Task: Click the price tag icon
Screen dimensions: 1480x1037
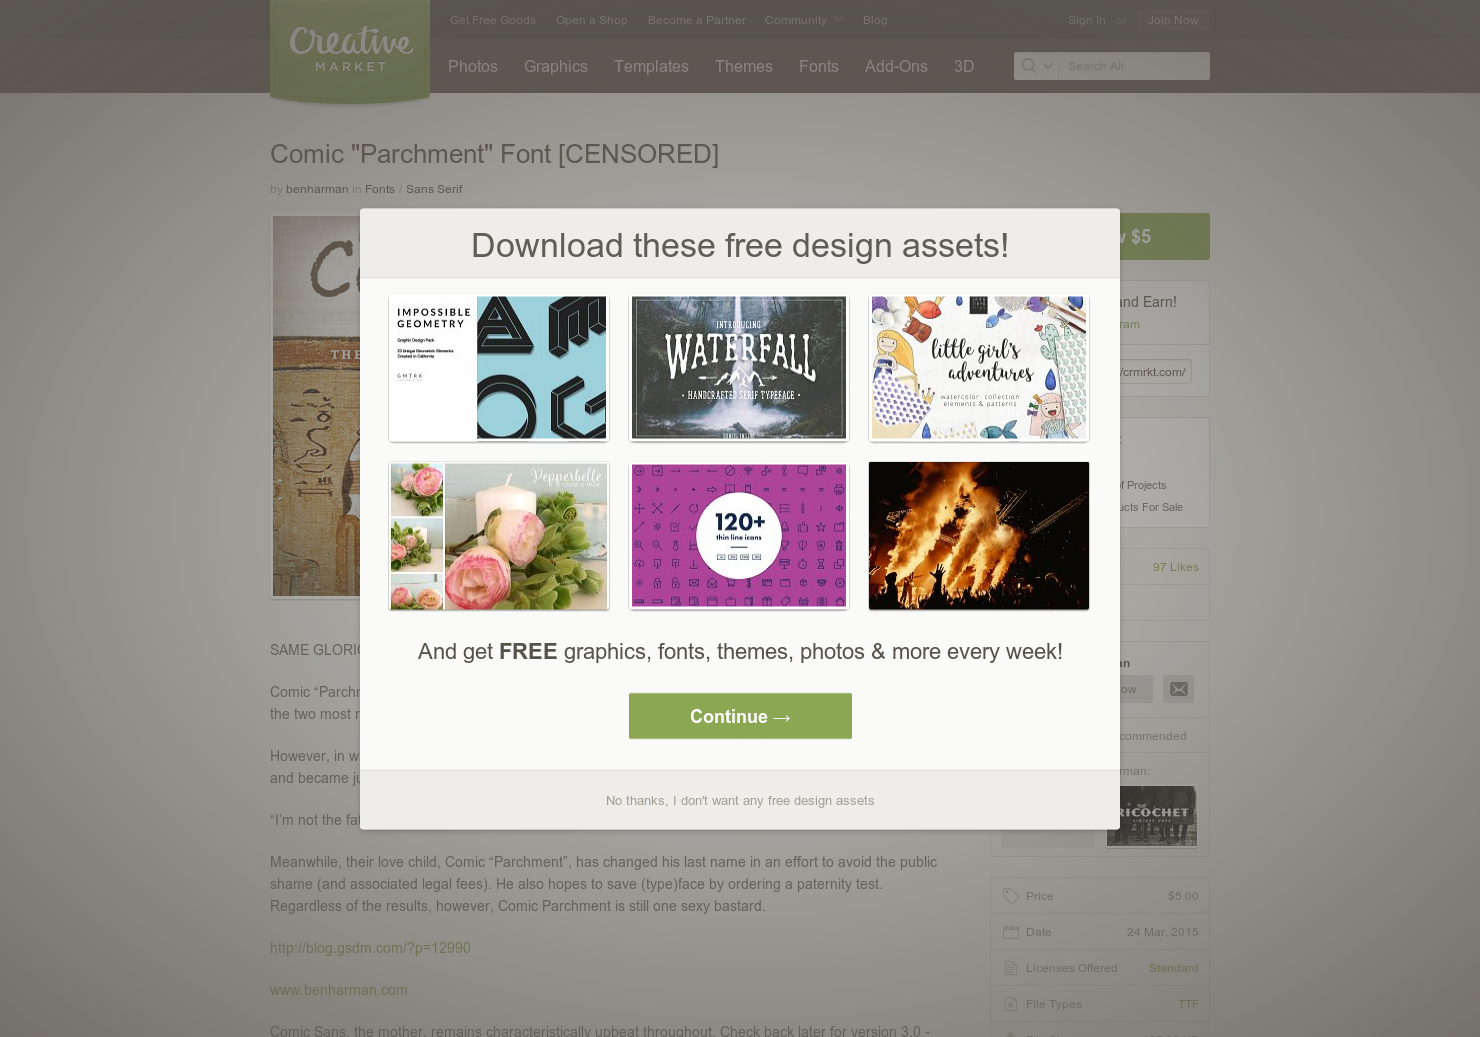Action: pyautogui.click(x=1011, y=896)
